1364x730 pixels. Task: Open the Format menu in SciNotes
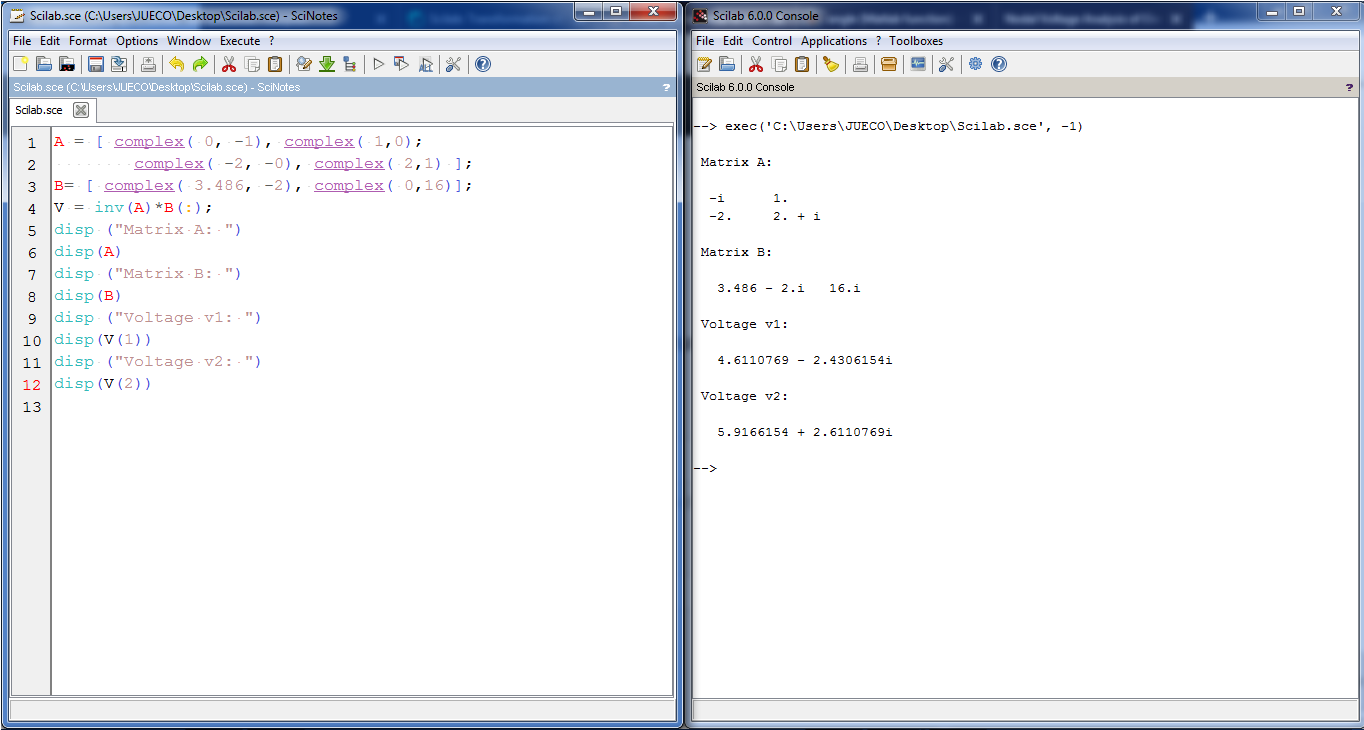coord(88,41)
